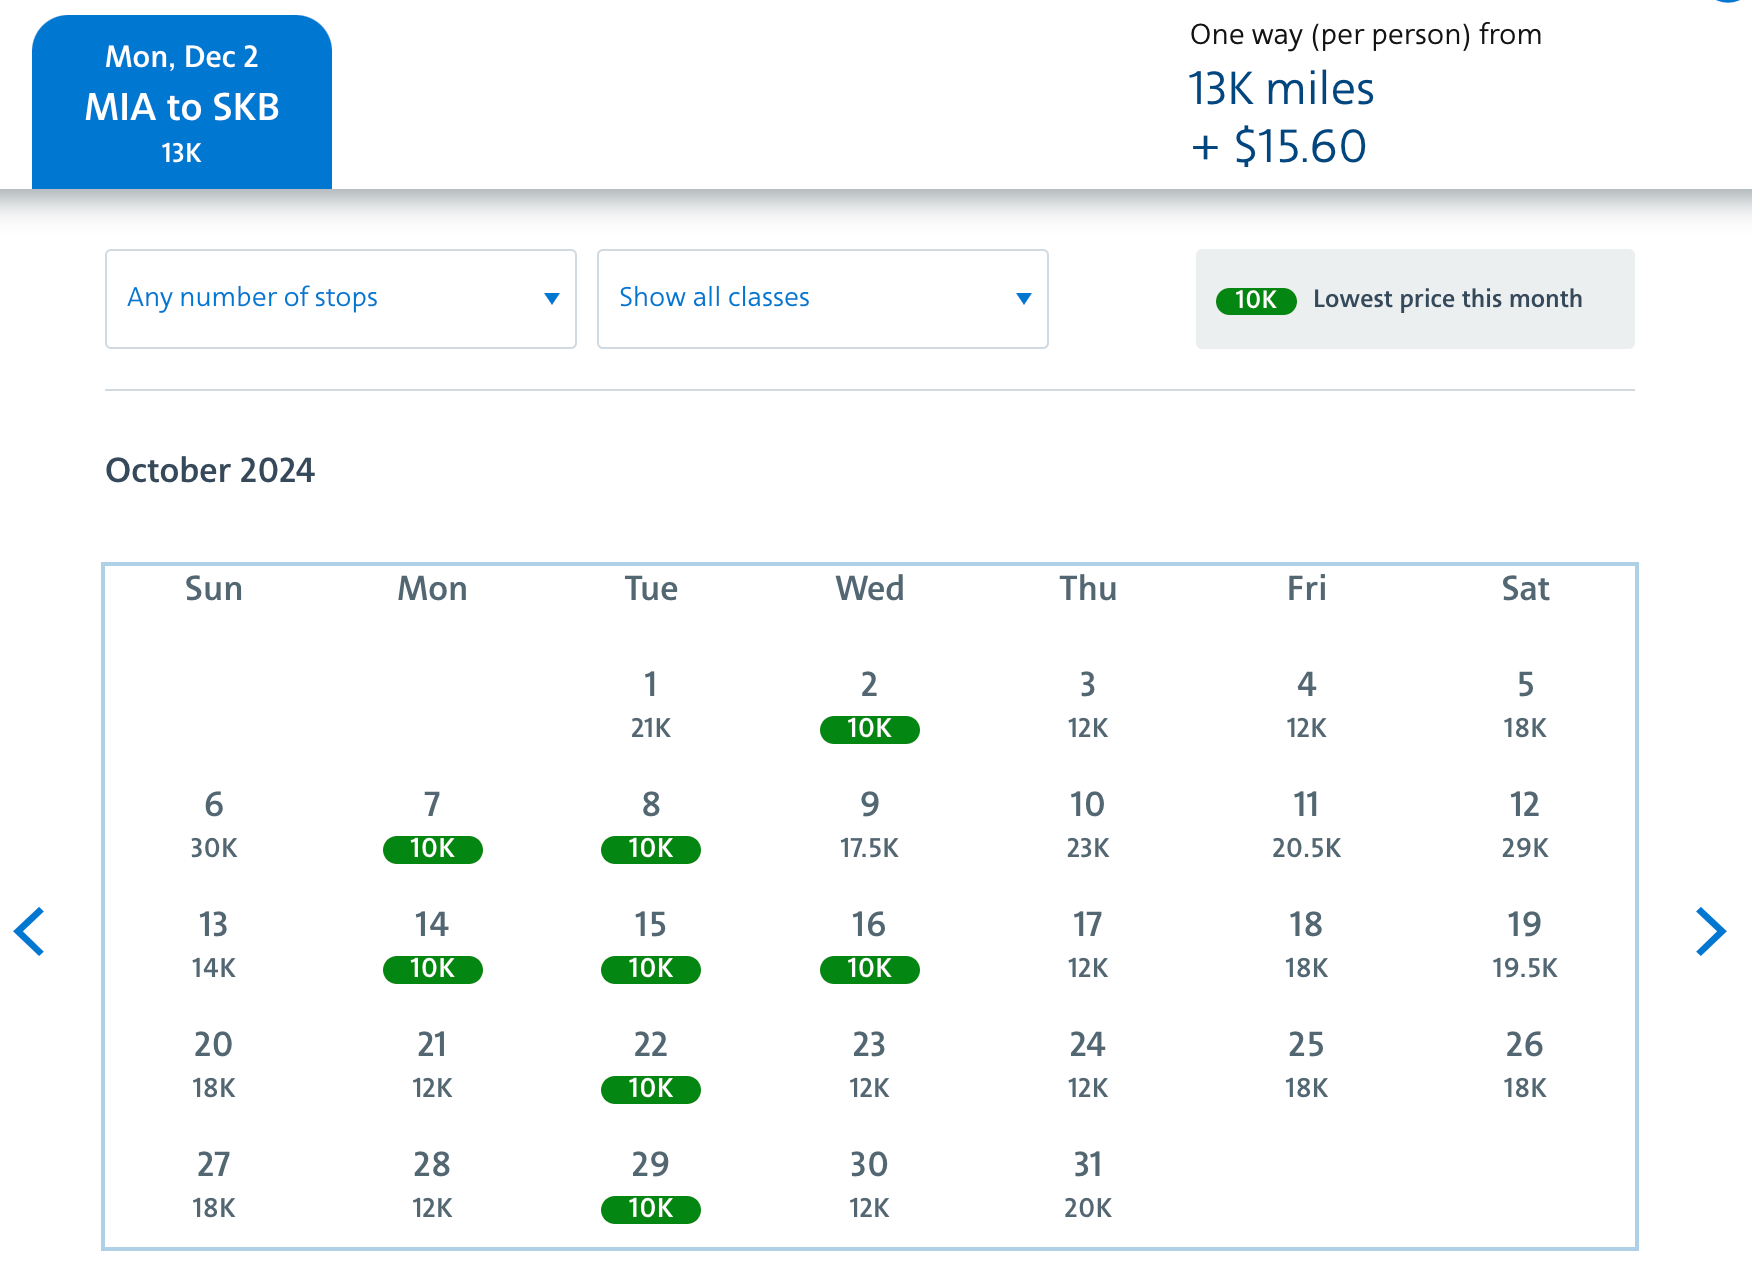Click the 10K Lowest price this month legend
The width and height of the screenshot is (1752, 1274).
(x=1414, y=299)
